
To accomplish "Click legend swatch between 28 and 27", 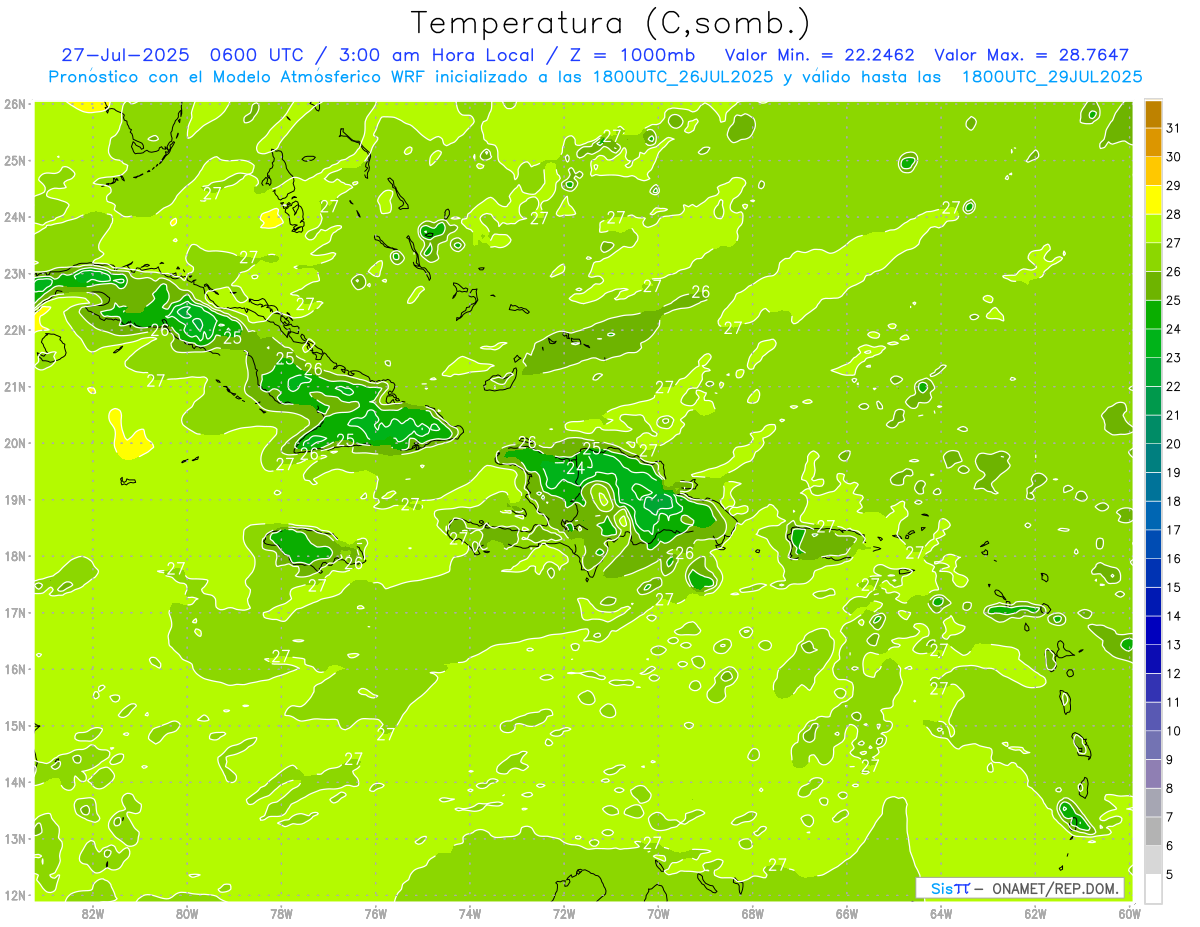I will 1153,229.
